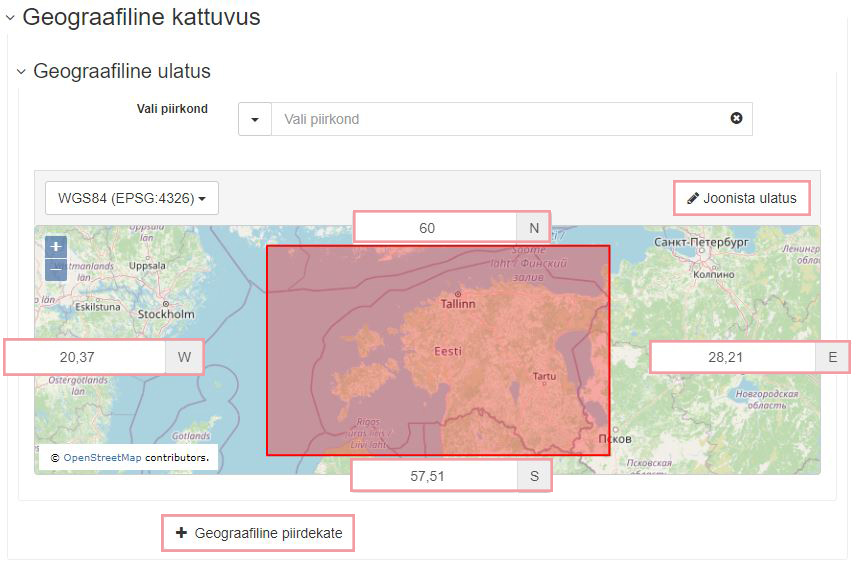The width and height of the screenshot is (864, 569).
Task: Click the E label beside east field
Action: 833,357
